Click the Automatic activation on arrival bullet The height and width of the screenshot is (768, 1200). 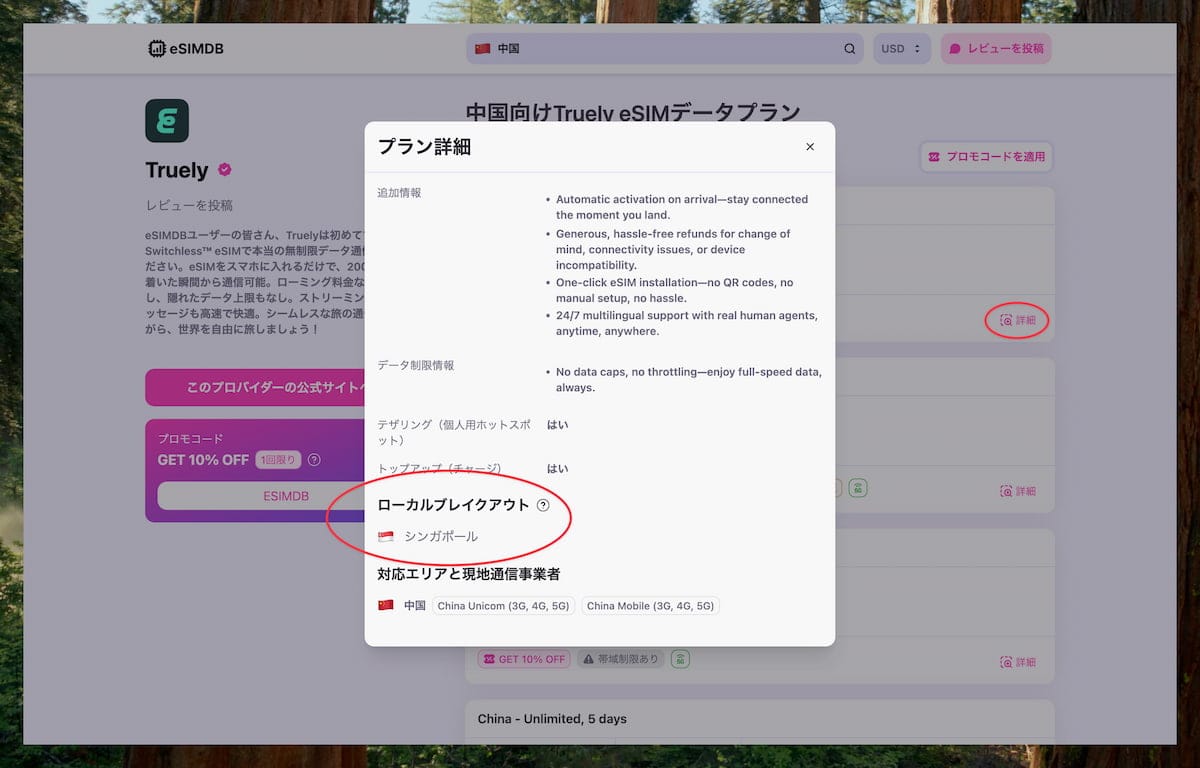[682, 207]
